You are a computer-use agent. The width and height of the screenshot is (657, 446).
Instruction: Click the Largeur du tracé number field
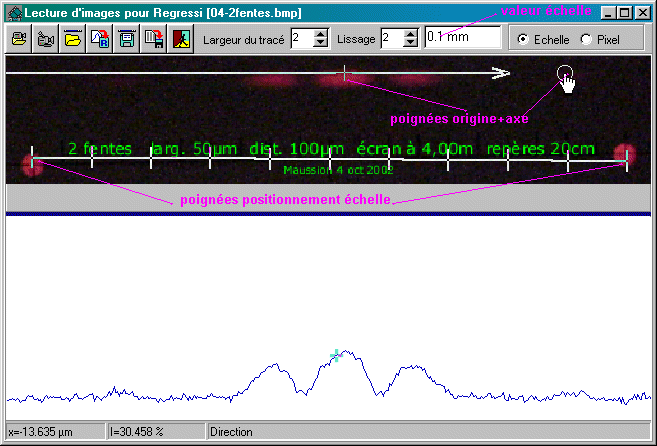tap(300, 39)
